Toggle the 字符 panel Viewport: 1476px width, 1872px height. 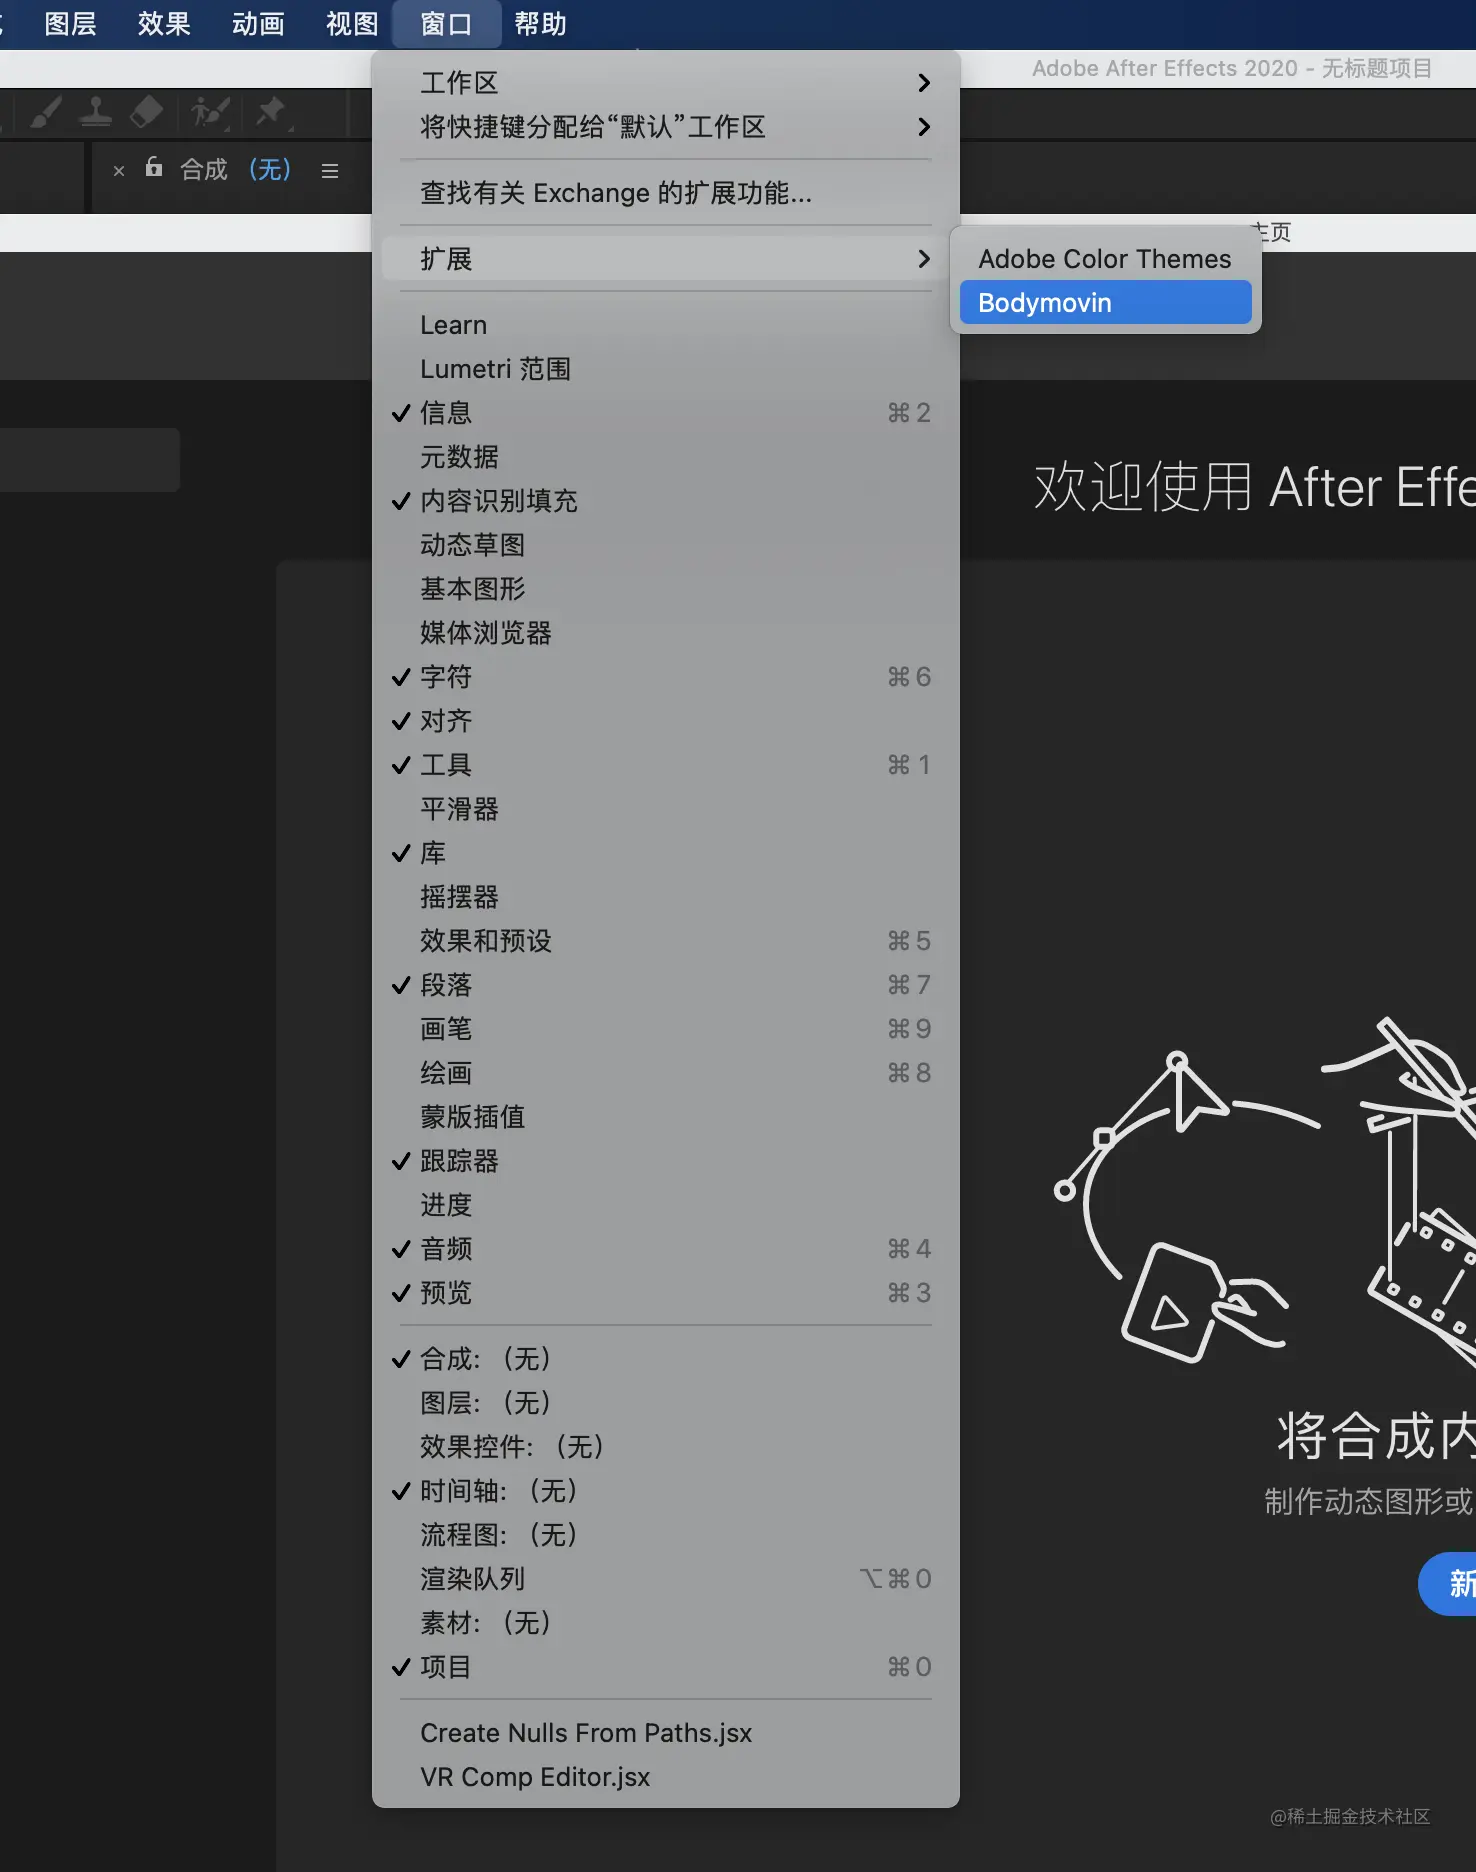(665, 677)
